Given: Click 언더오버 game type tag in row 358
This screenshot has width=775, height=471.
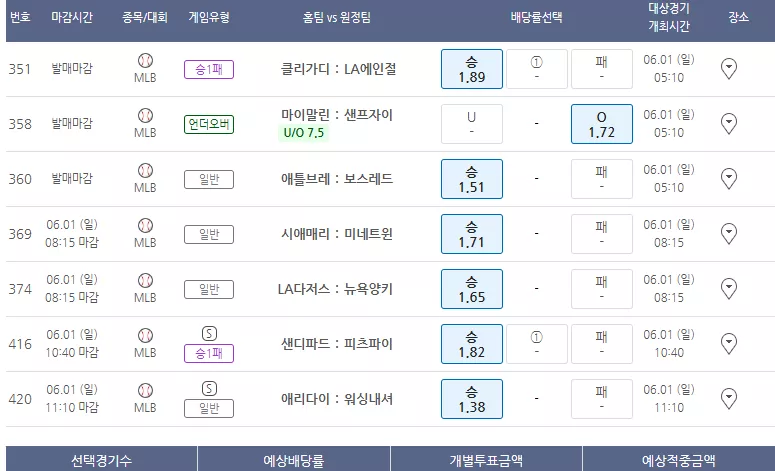Looking at the screenshot, I should (209, 125).
